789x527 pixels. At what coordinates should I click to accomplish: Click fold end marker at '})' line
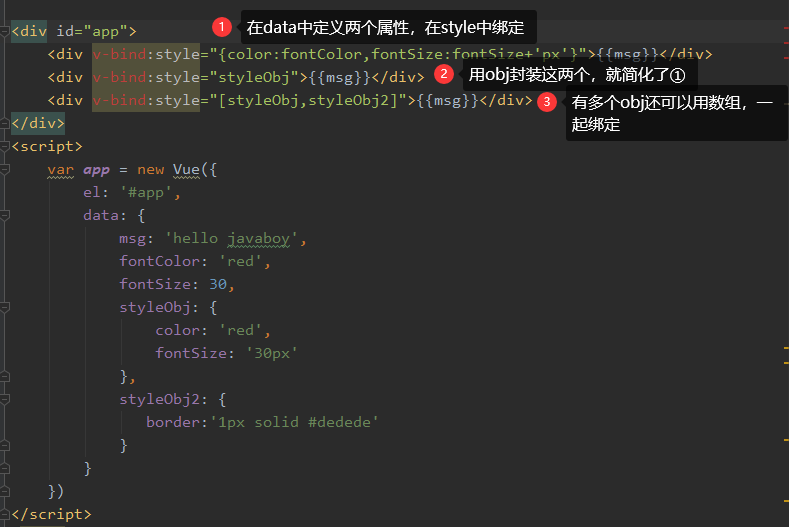coord(5,492)
